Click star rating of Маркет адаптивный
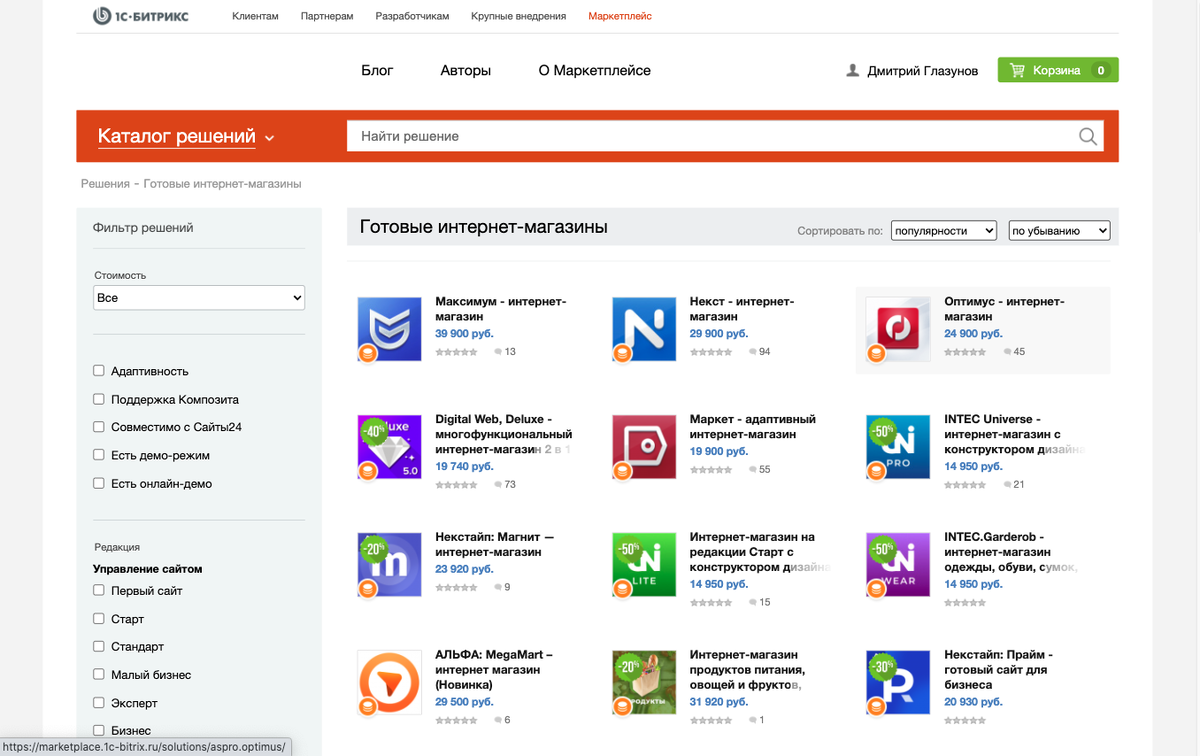This screenshot has width=1200, height=756. (711, 469)
